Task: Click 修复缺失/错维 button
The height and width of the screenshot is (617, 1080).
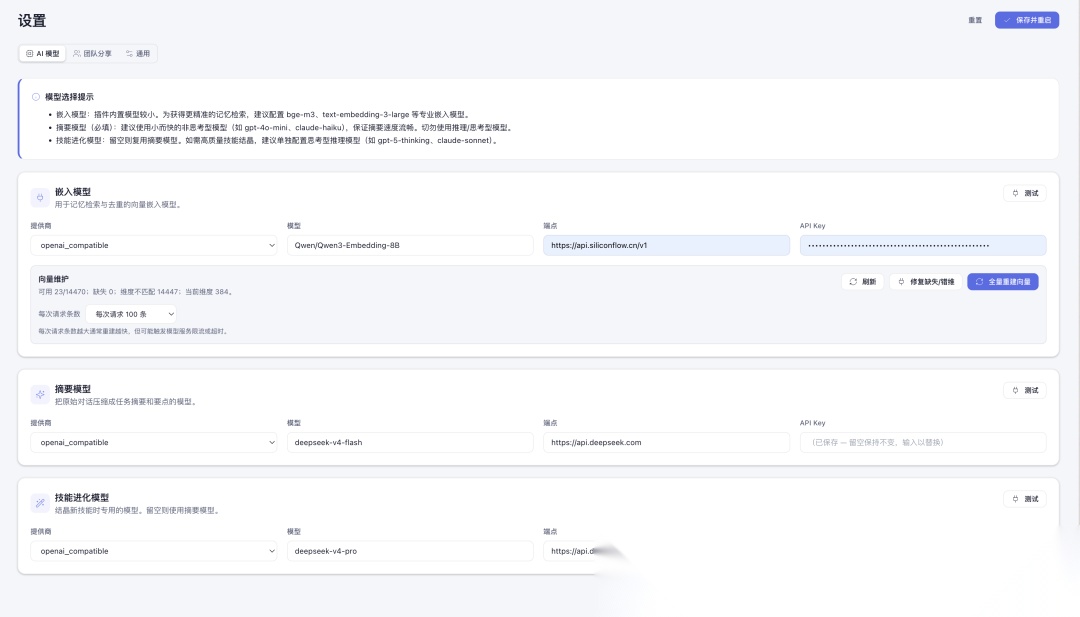Action: (926, 282)
